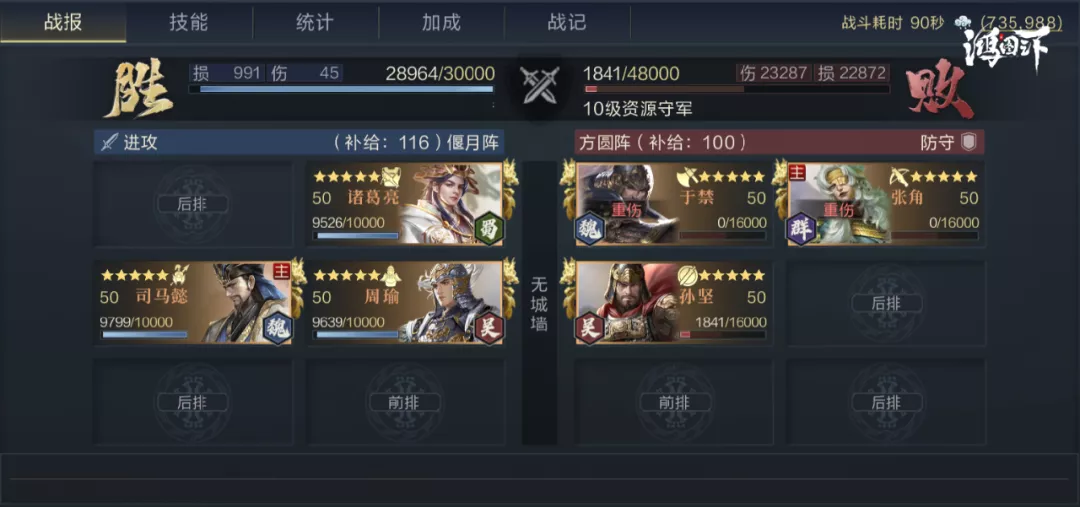The width and height of the screenshot is (1080, 507).
Task: Click the 蜀 faction badge on 诸葛亮
Action: pyautogui.click(x=492, y=229)
